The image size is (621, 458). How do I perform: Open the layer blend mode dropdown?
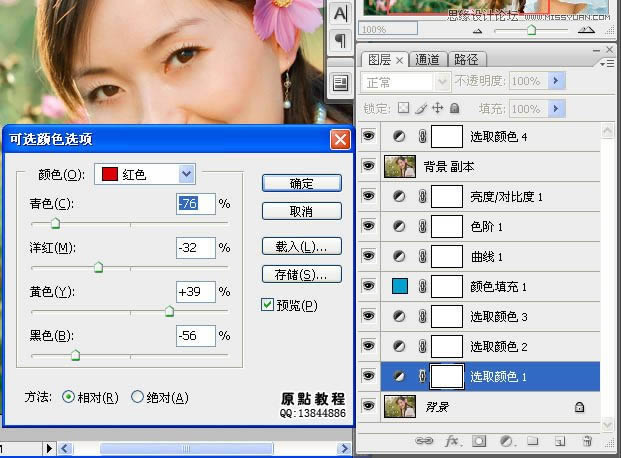(x=441, y=81)
